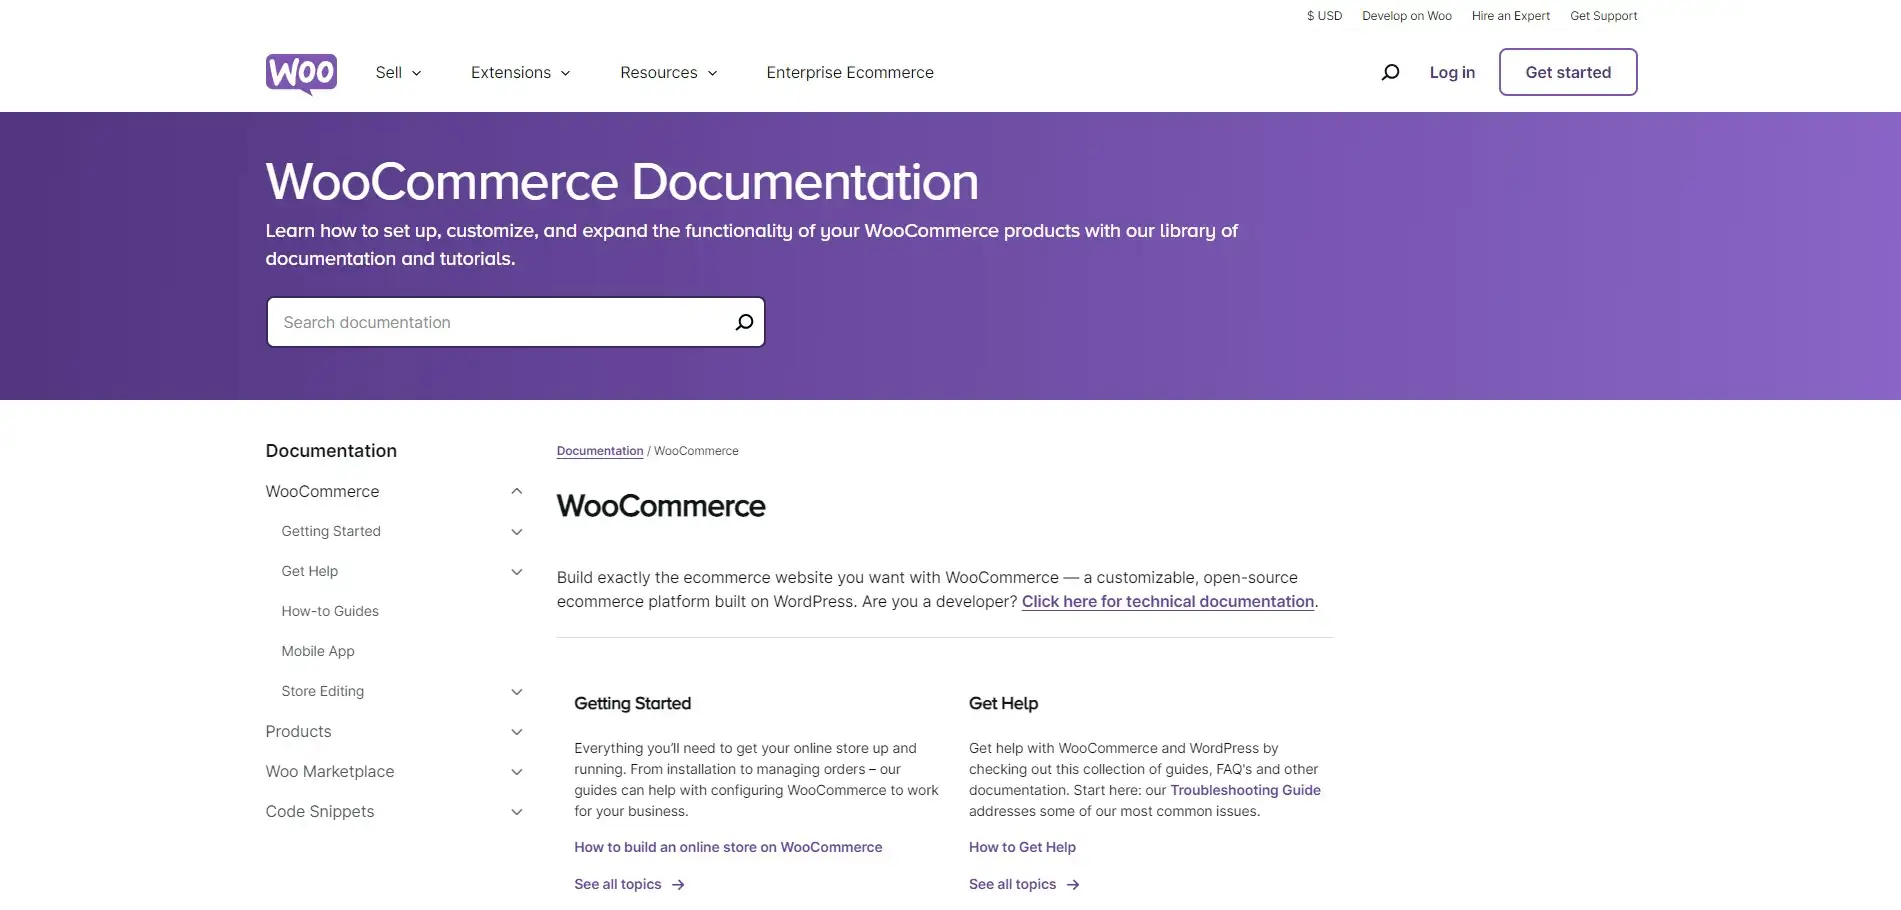Open How to build an online store link

pos(728,847)
